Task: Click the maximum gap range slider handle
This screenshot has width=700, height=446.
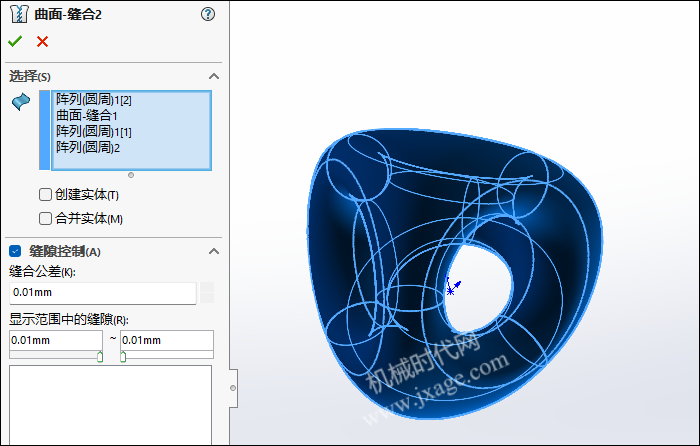Action: [x=123, y=357]
